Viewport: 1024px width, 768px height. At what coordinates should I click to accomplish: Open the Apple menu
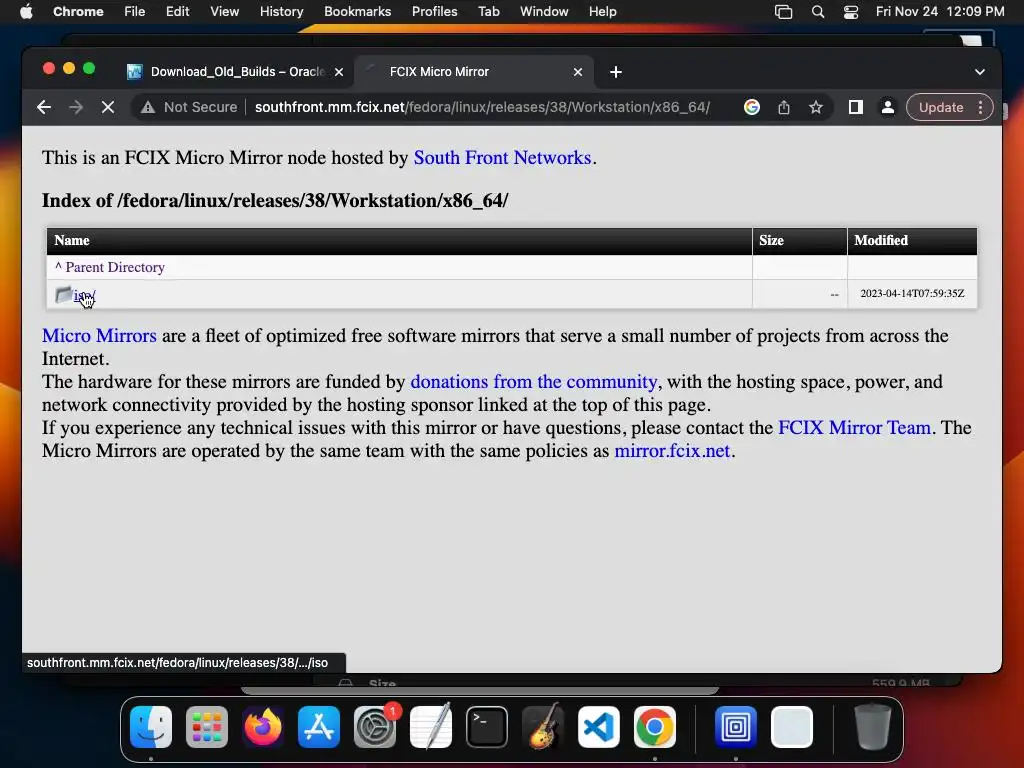[x=26, y=11]
